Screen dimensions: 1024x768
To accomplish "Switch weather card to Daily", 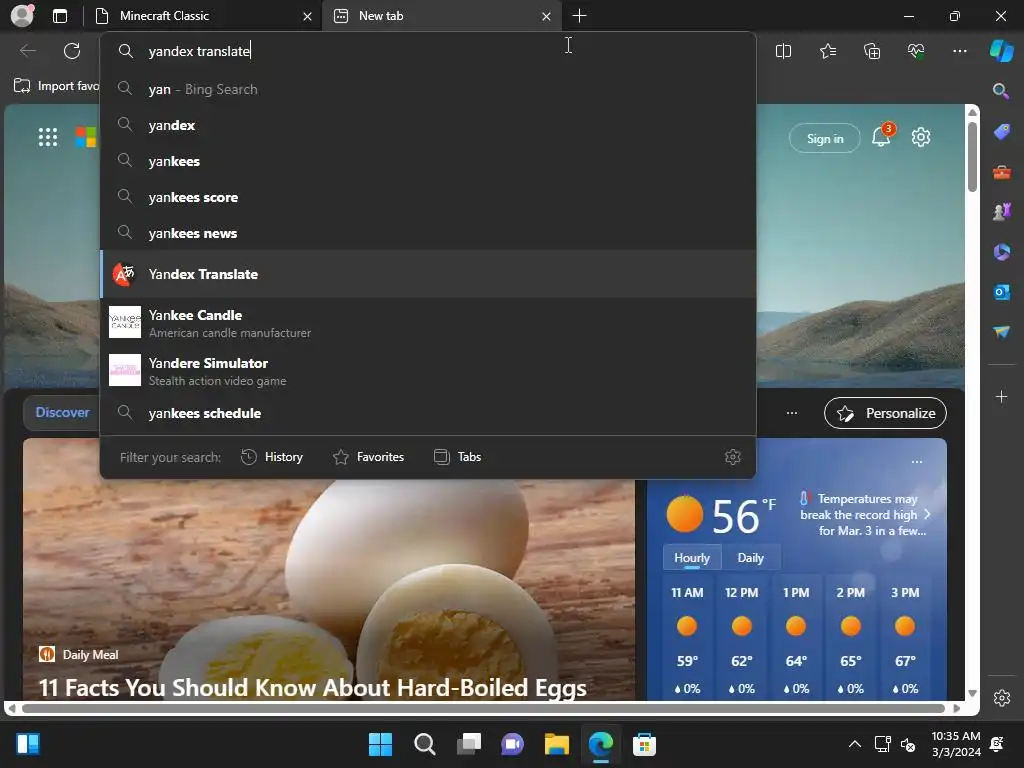I will point(750,557).
